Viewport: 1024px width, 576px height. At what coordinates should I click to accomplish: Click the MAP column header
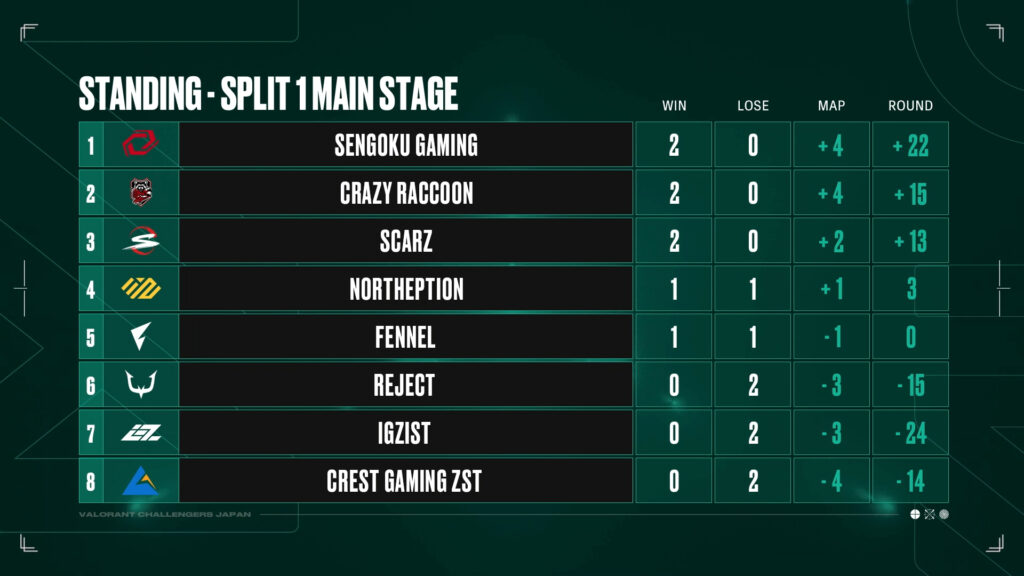831,106
